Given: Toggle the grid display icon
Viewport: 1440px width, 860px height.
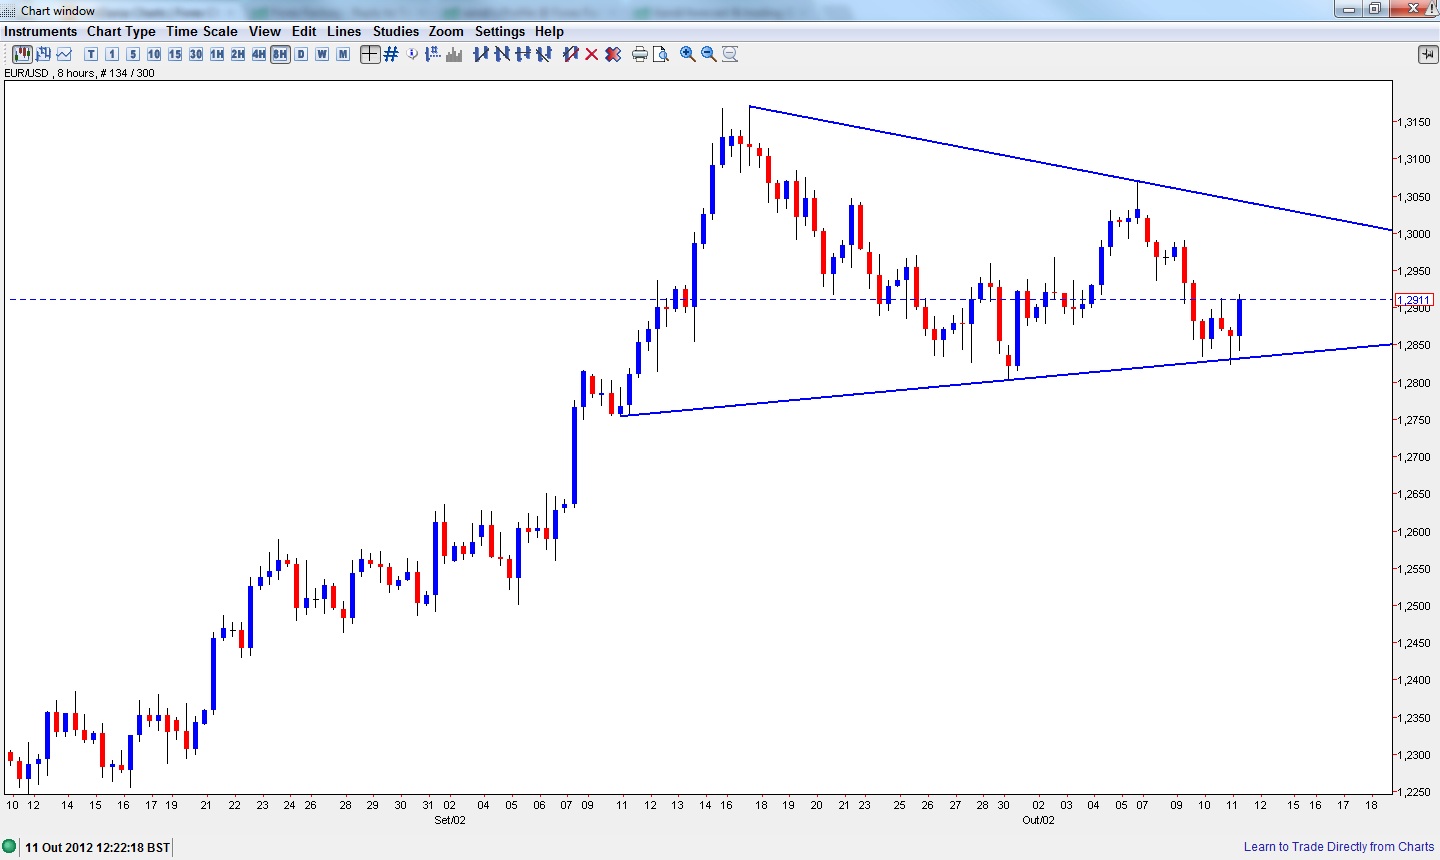Looking at the screenshot, I should pos(391,54).
